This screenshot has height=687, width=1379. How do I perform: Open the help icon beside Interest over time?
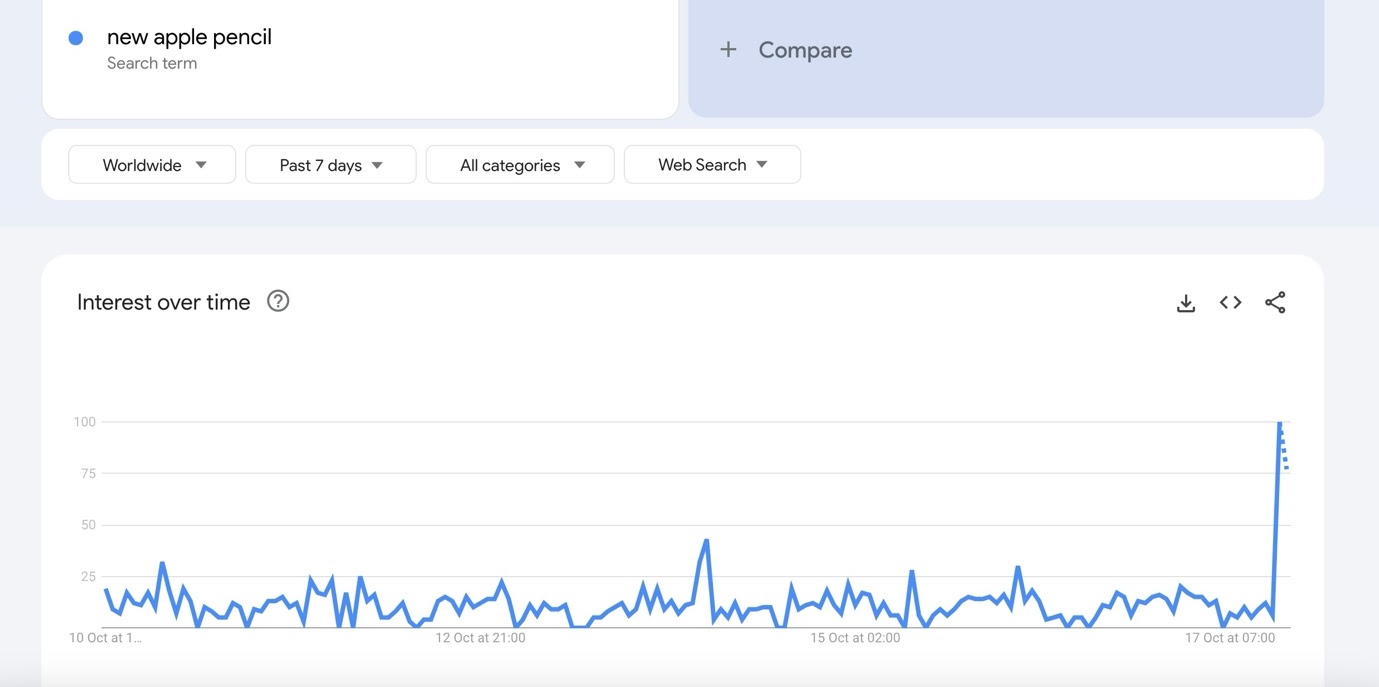point(278,301)
